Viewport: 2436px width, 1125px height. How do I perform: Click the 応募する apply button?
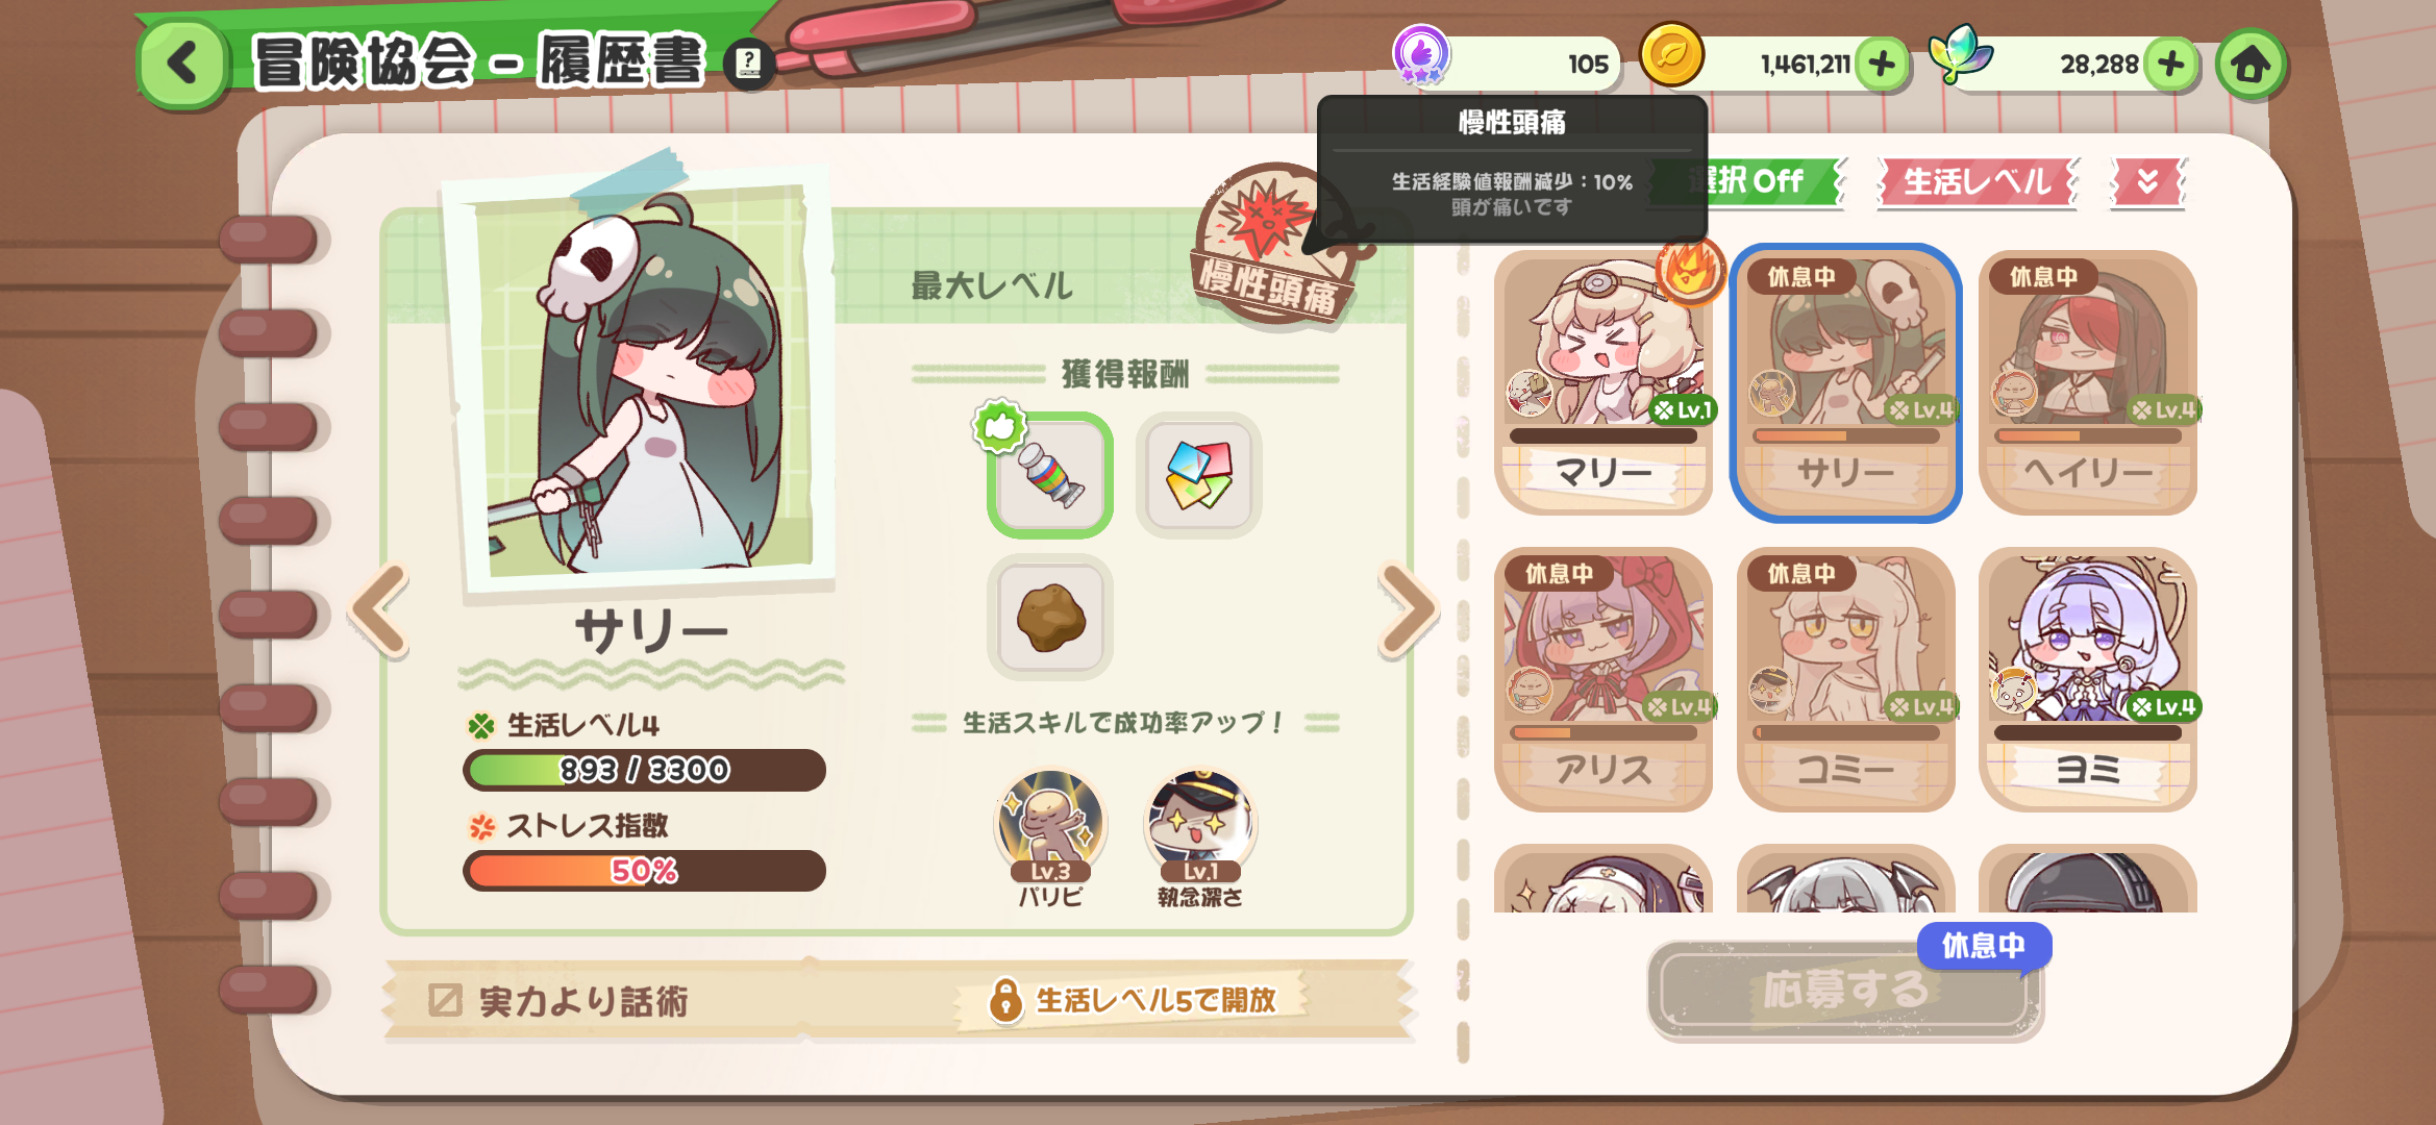point(1844,990)
